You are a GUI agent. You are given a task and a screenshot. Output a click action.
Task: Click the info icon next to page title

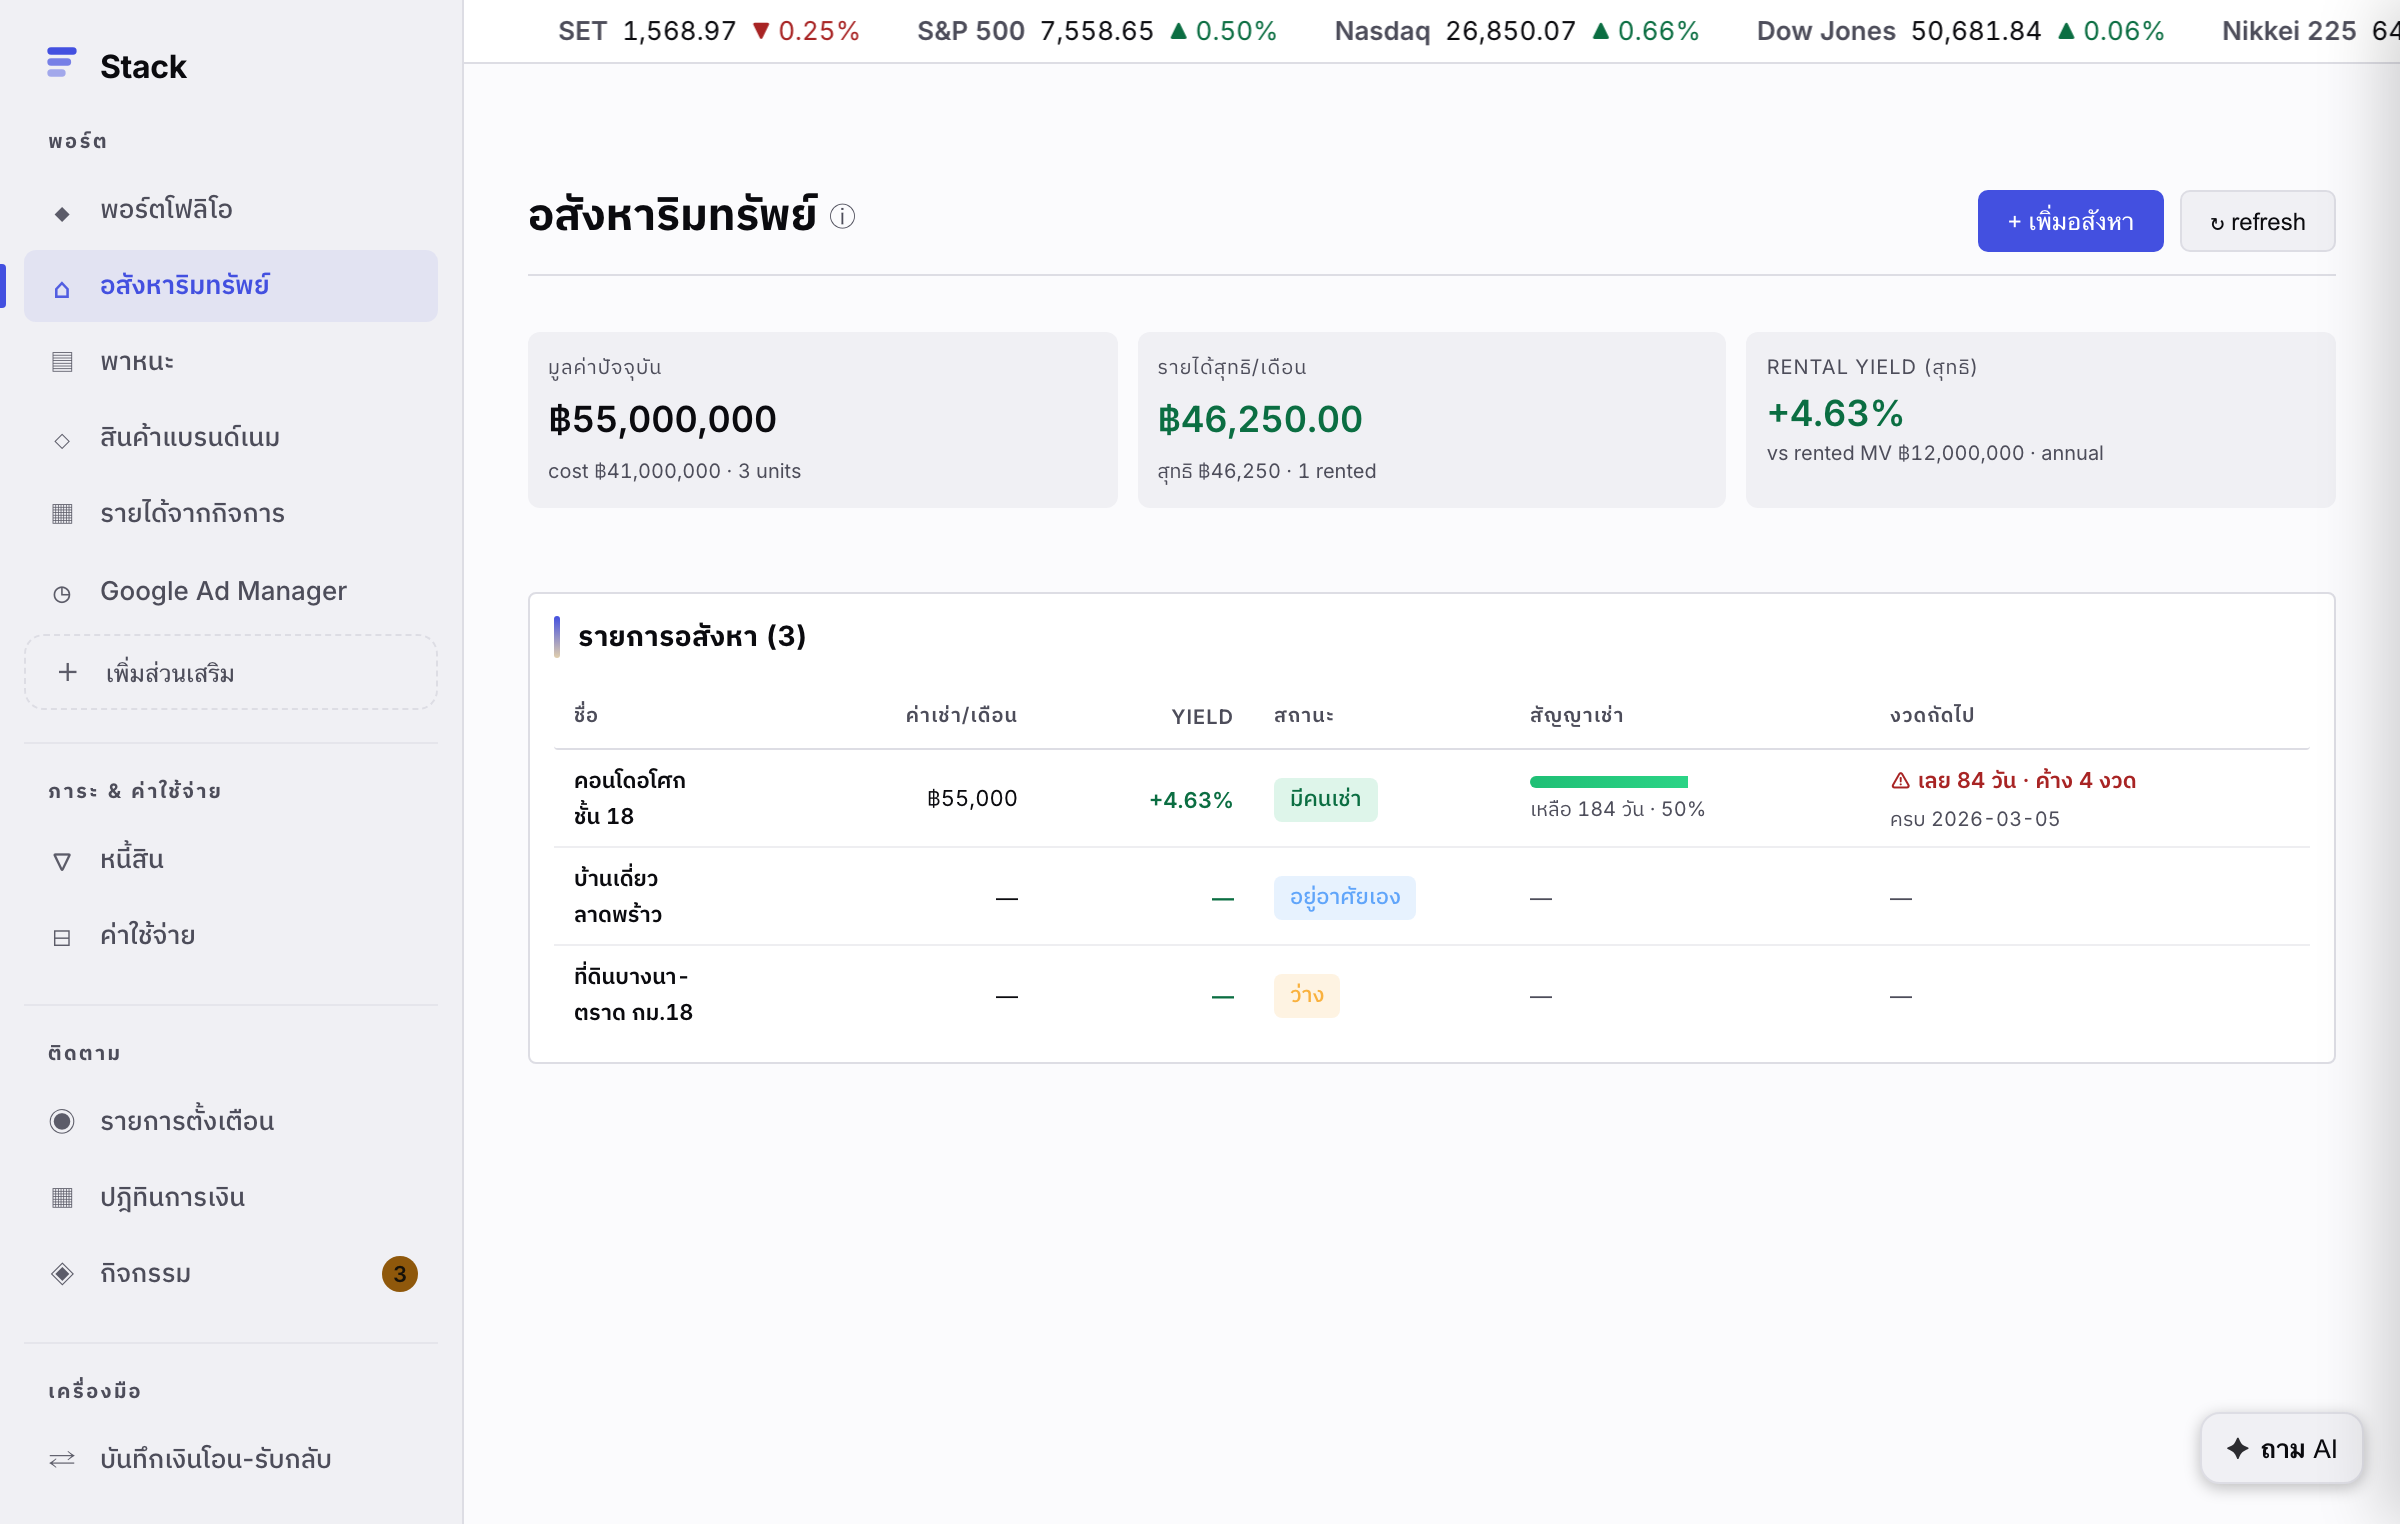point(842,216)
